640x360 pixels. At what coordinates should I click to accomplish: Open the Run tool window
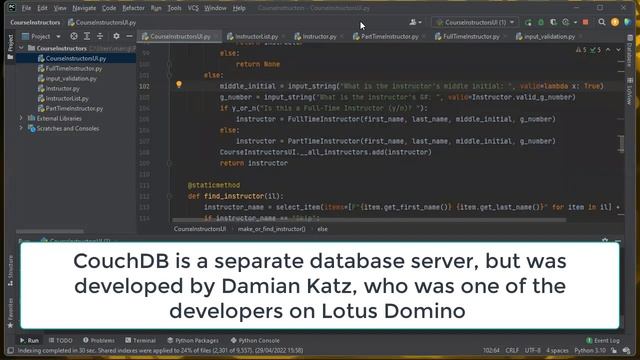[x=29, y=340]
